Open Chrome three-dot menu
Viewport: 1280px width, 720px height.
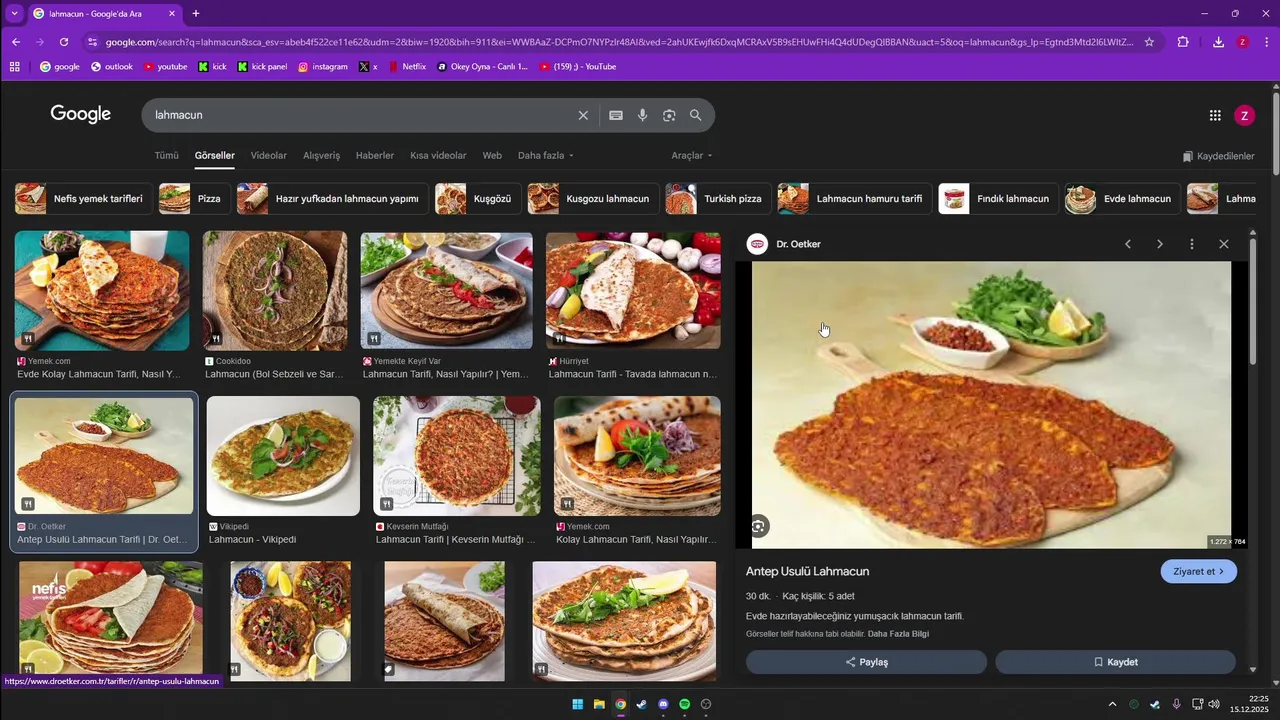pos(1267,42)
